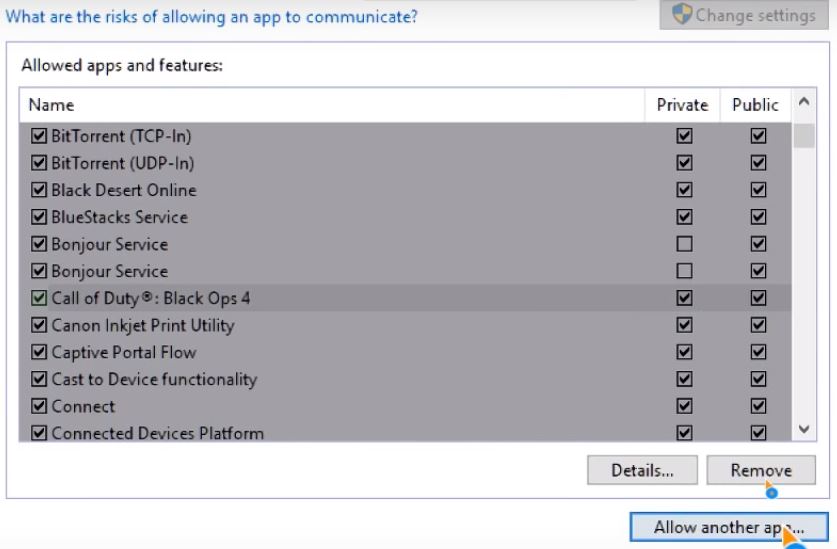837x549 pixels.
Task: Select the Black Desert Online row text
Action: 124,190
